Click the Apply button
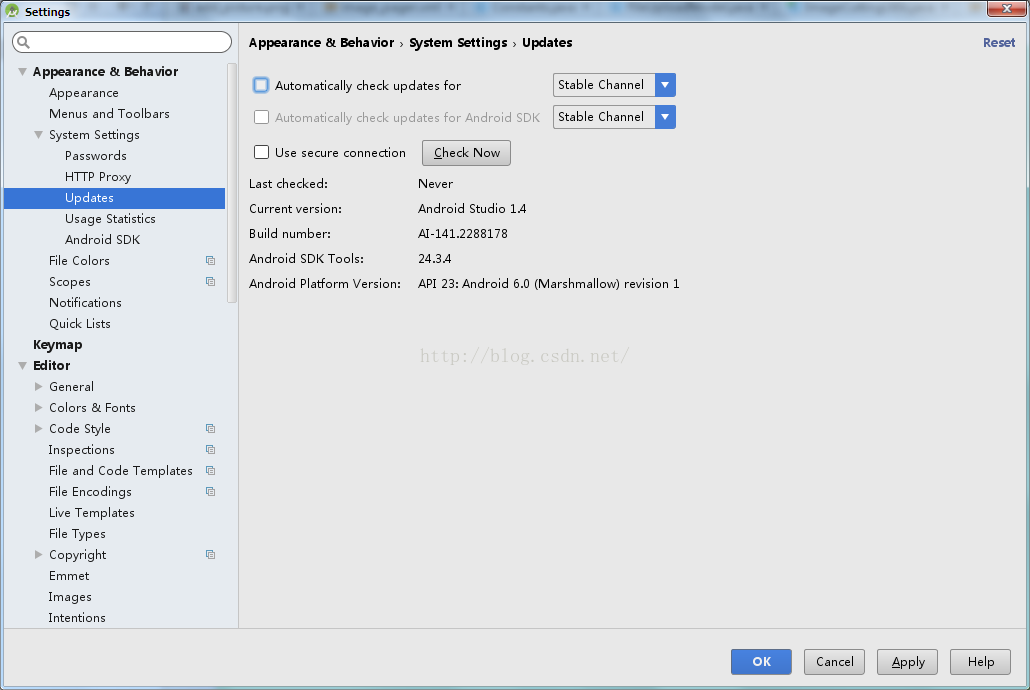The image size is (1030, 690). [907, 662]
